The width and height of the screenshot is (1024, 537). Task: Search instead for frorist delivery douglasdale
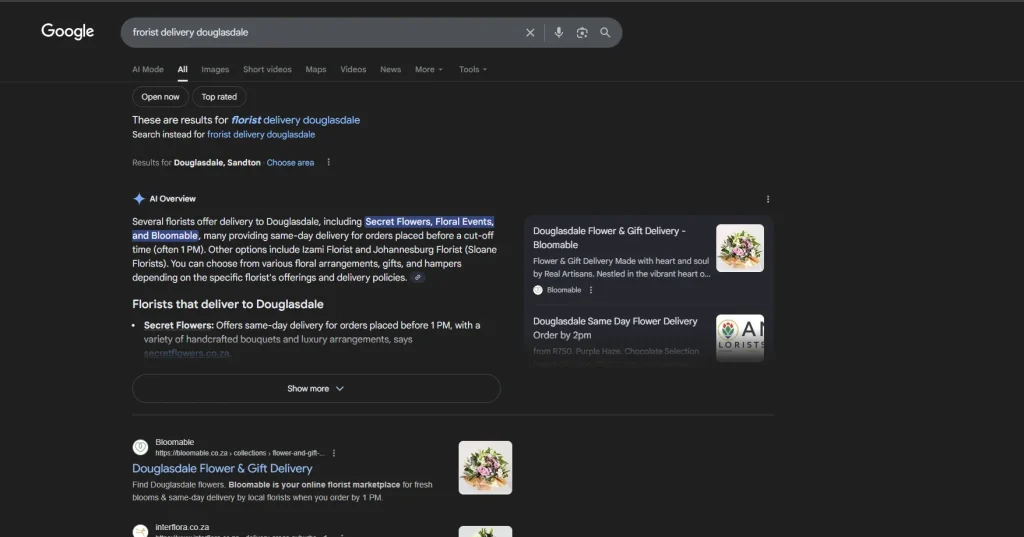tap(261, 135)
